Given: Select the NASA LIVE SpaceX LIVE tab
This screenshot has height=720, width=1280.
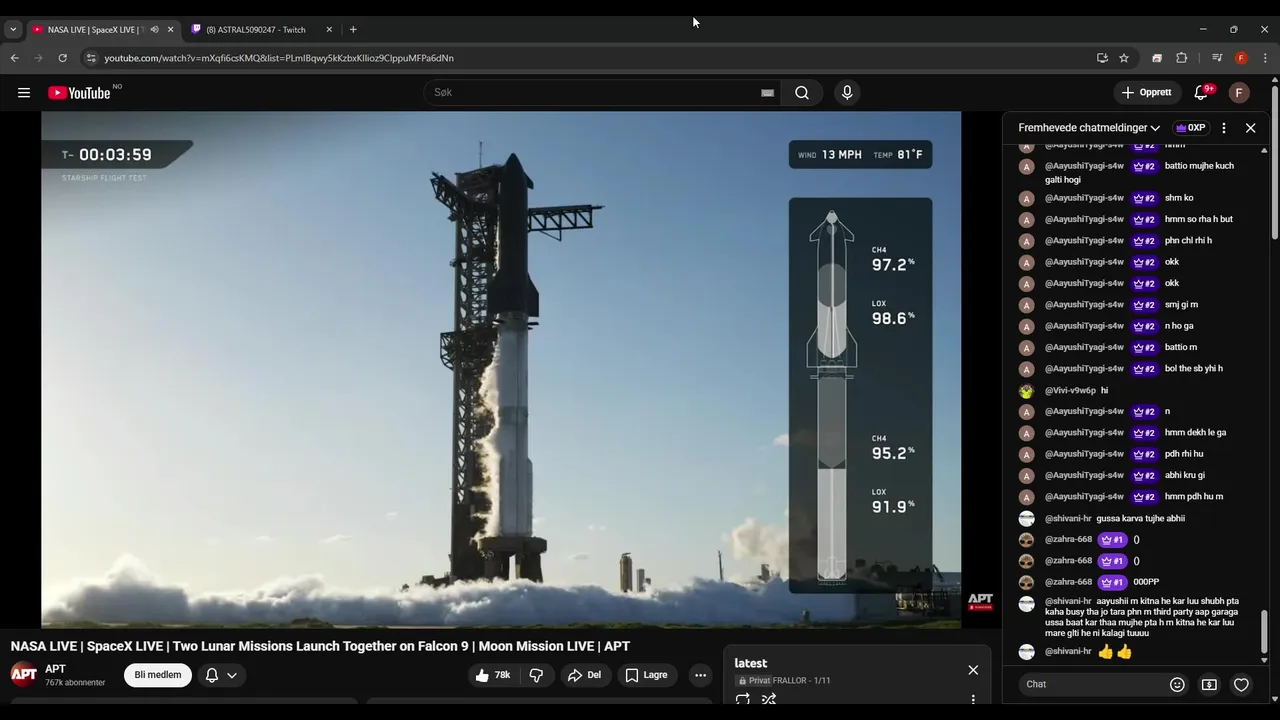Looking at the screenshot, I should pyautogui.click(x=95, y=30).
